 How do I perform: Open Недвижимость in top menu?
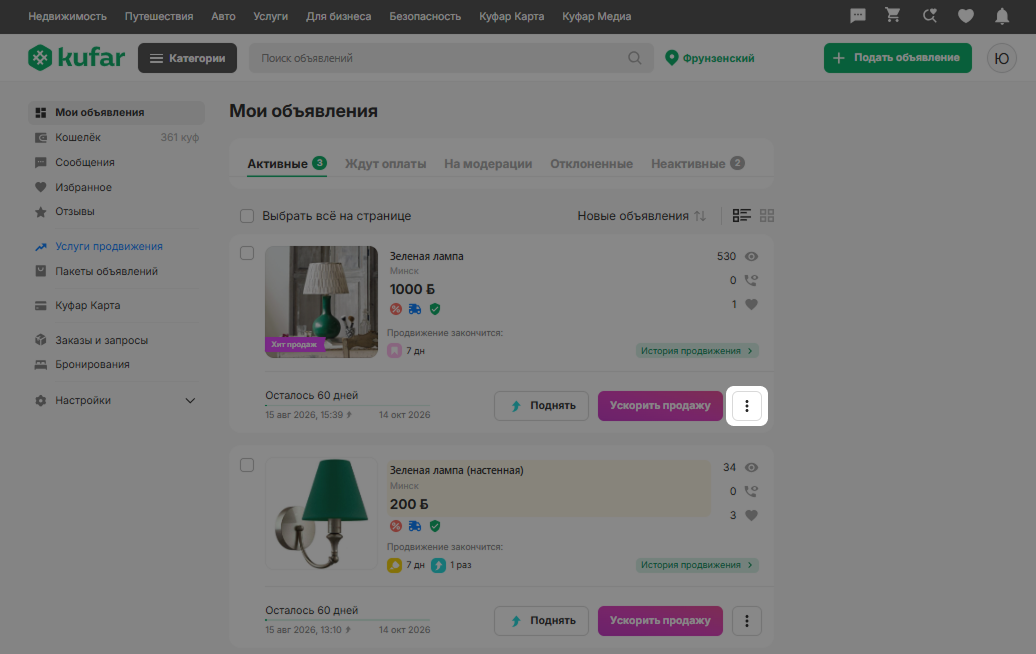pyautogui.click(x=67, y=17)
